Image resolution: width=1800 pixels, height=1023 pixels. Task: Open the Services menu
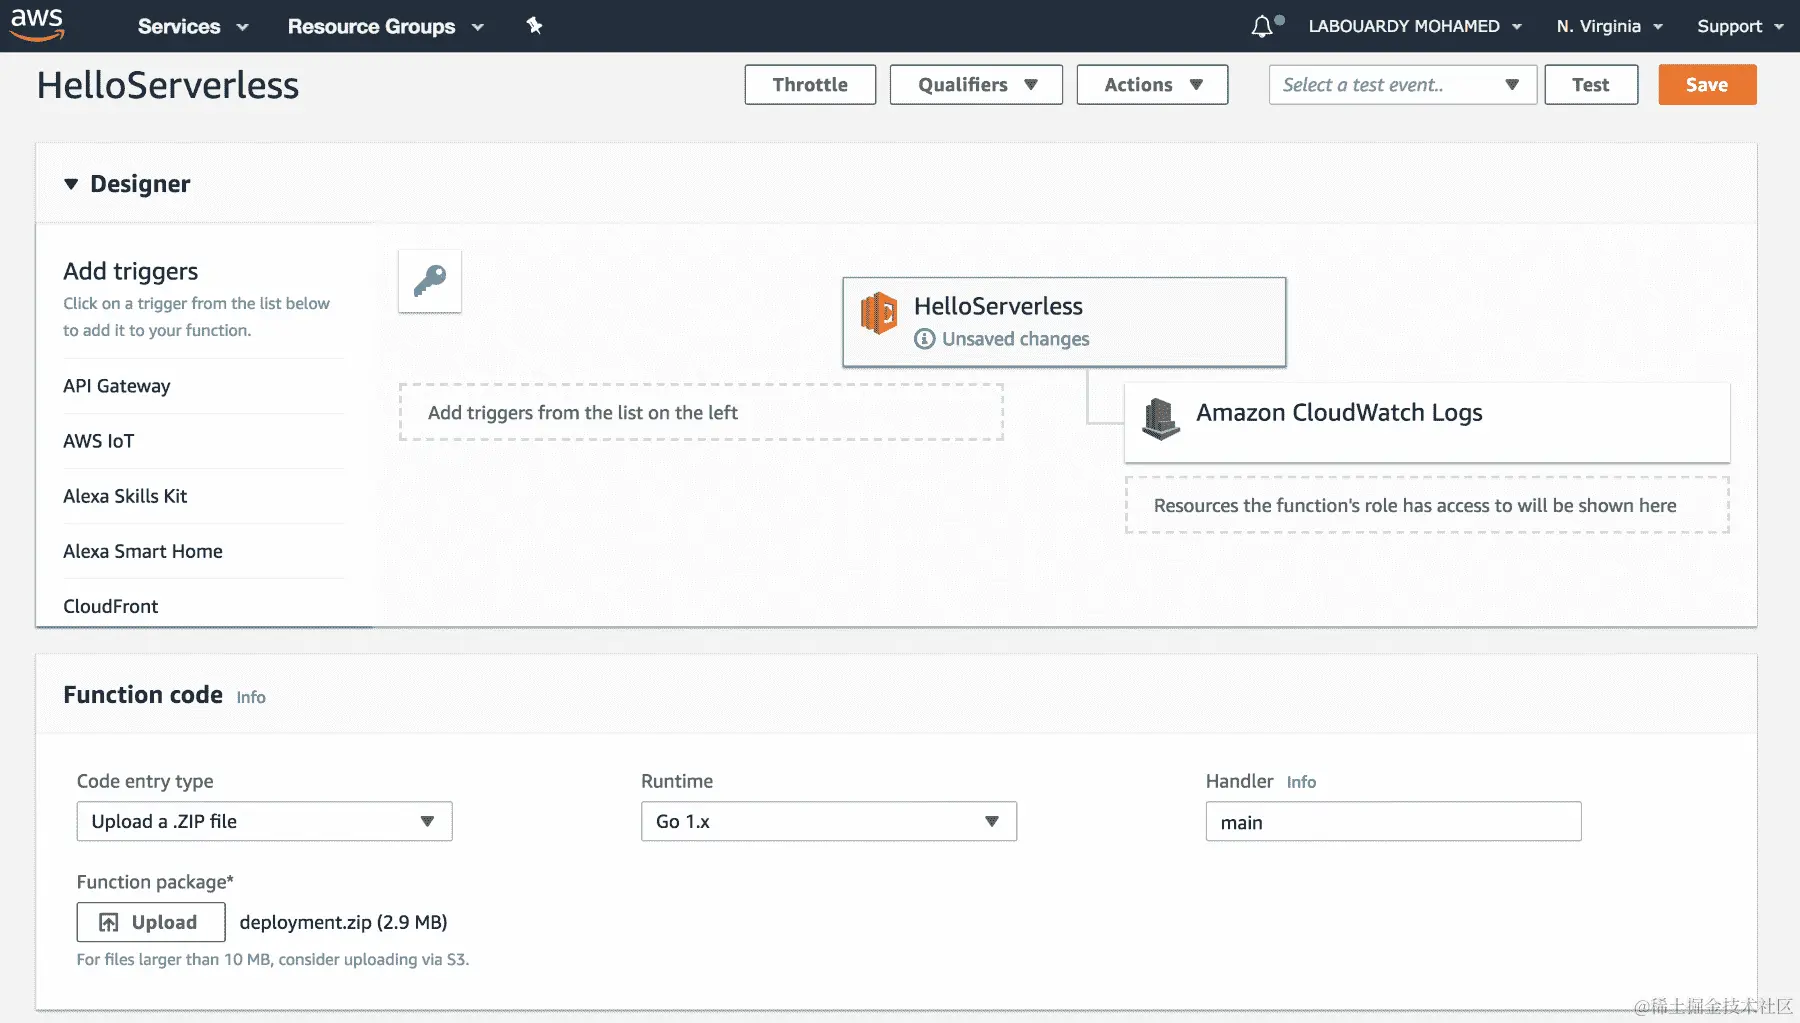click(x=192, y=26)
